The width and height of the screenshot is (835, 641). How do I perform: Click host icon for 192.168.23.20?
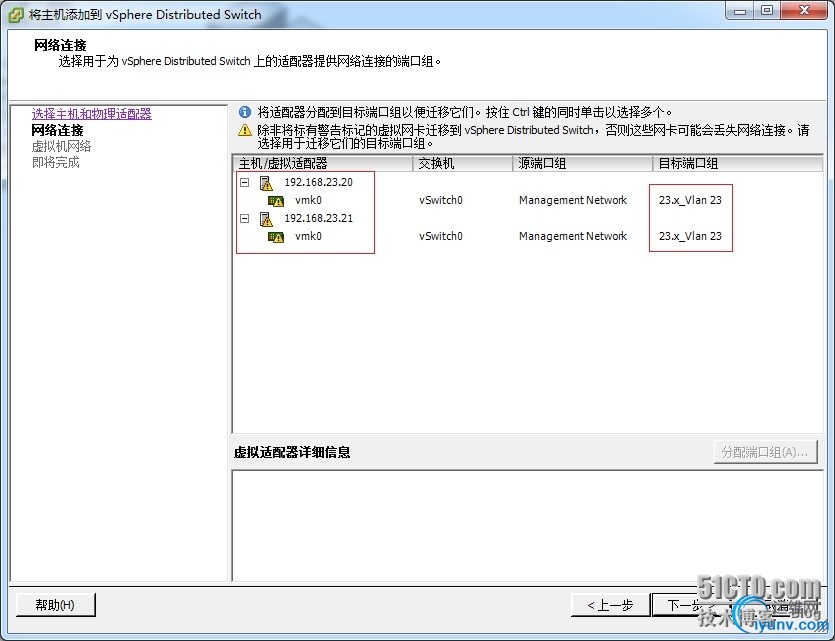(x=266, y=183)
